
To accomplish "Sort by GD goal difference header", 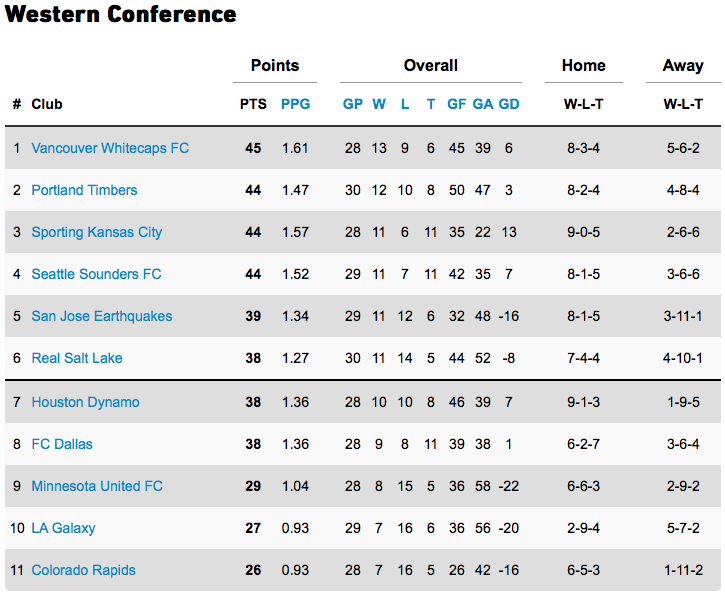I will [509, 104].
